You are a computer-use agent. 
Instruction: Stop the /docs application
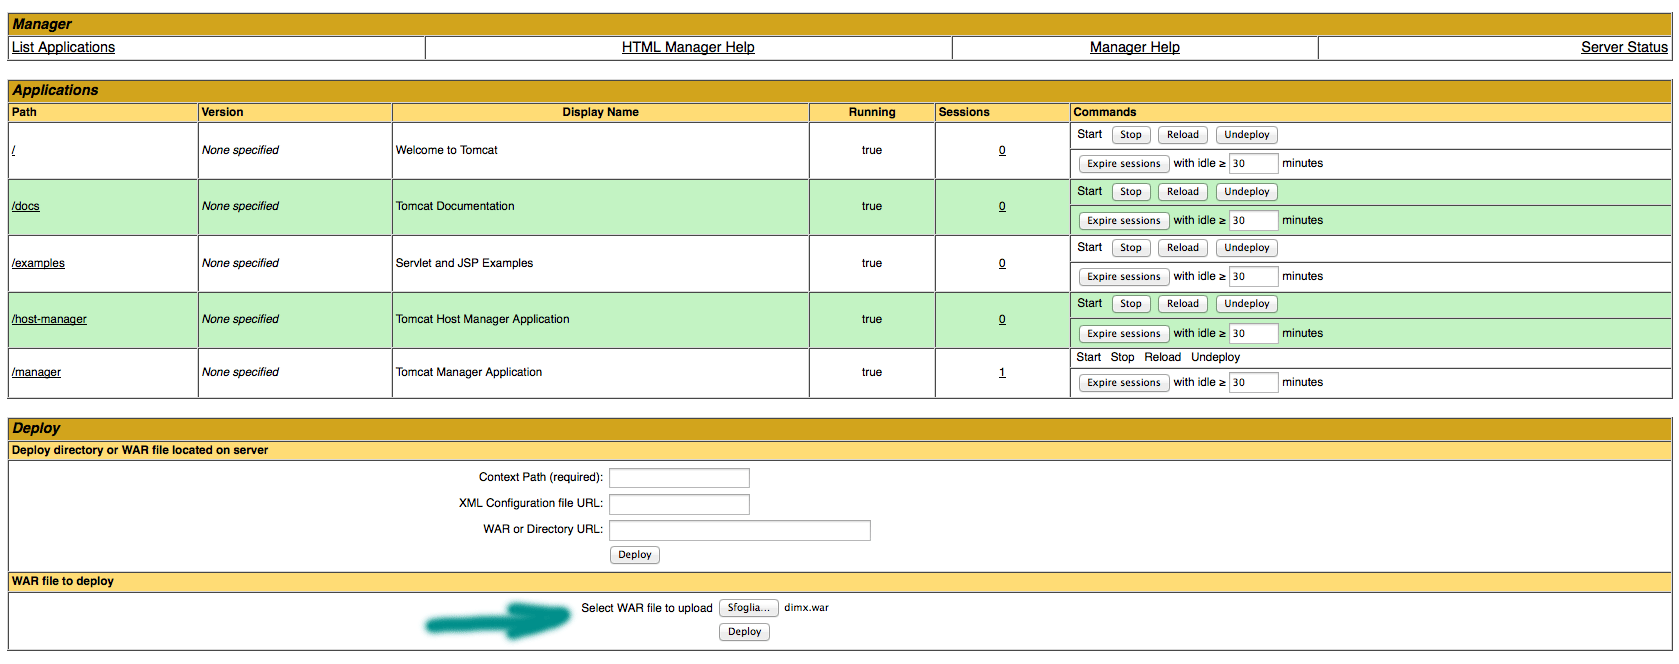point(1131,192)
